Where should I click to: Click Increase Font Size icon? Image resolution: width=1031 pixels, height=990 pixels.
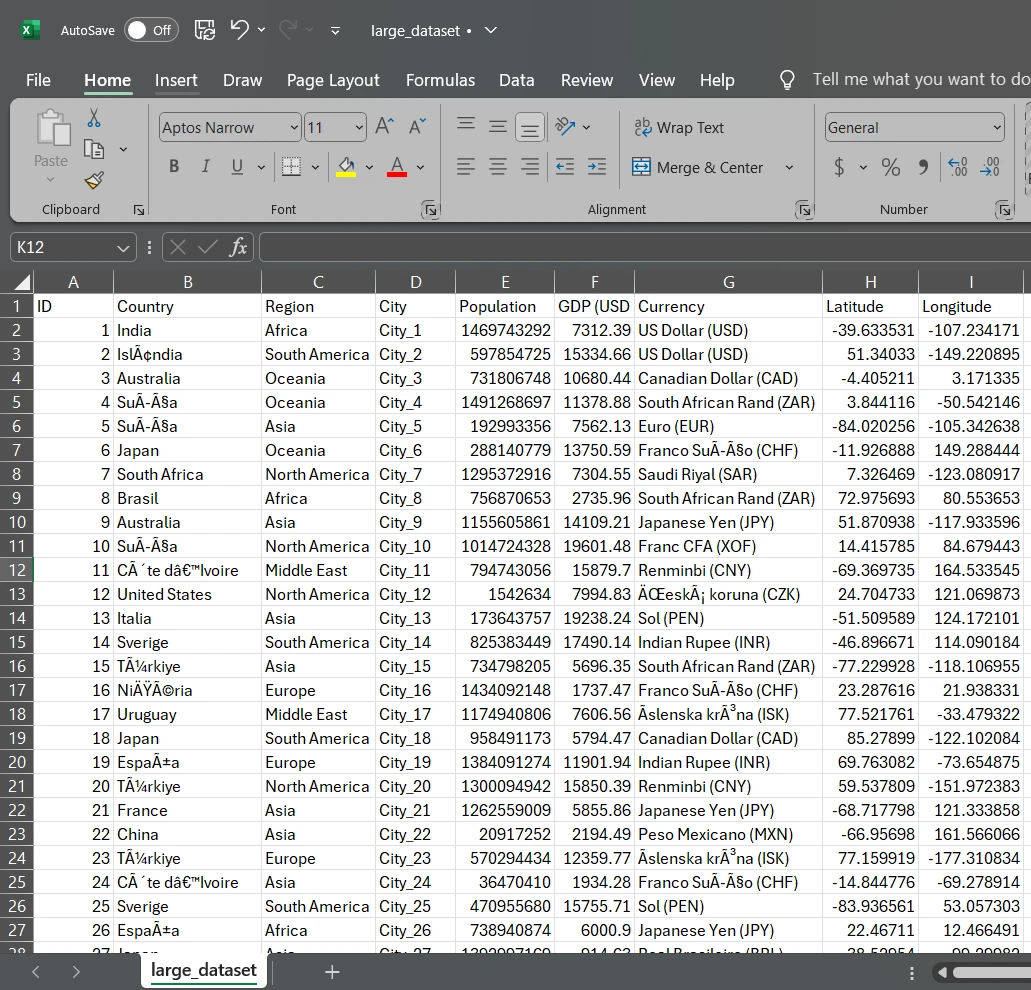click(x=384, y=127)
